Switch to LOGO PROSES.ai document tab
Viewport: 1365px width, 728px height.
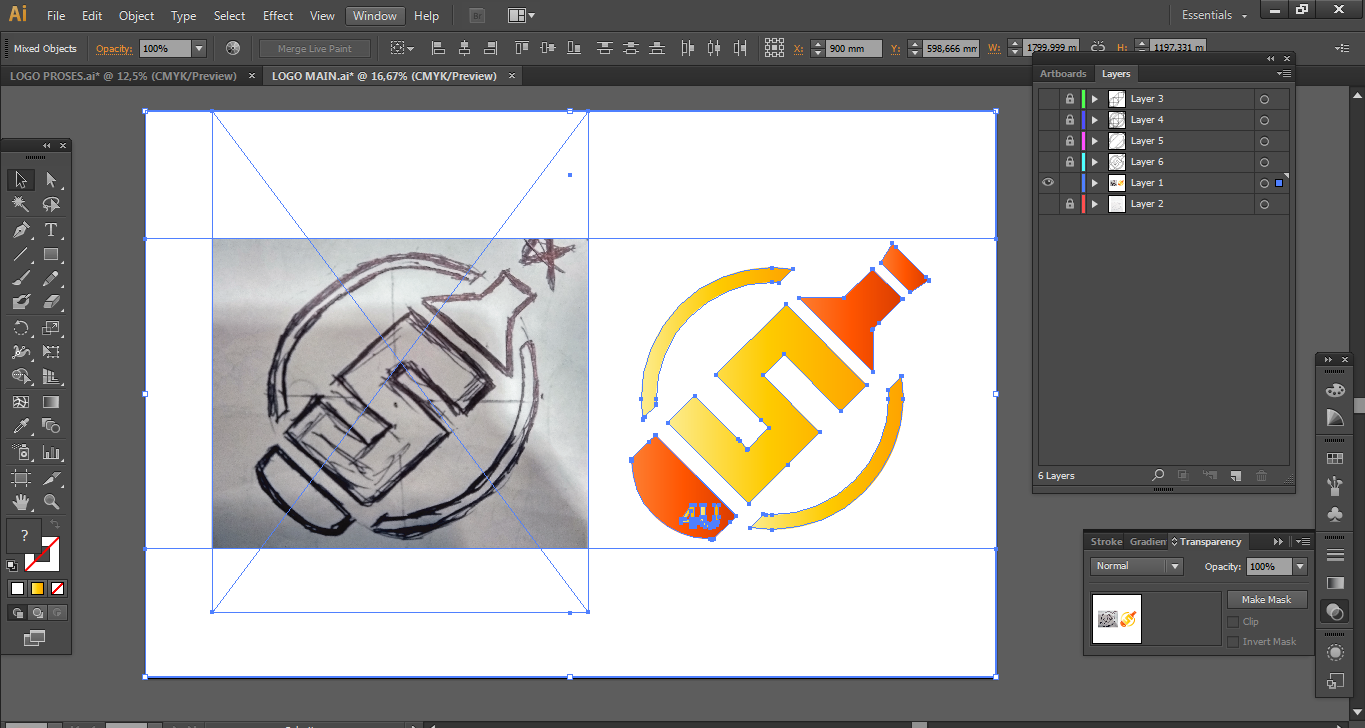[x=123, y=76]
